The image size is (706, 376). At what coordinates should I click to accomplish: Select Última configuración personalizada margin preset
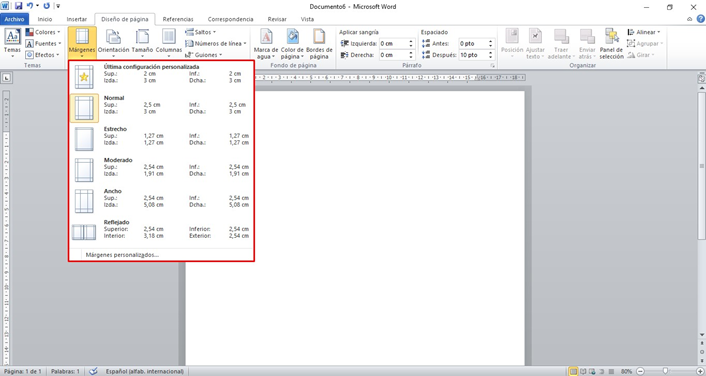tap(161, 77)
